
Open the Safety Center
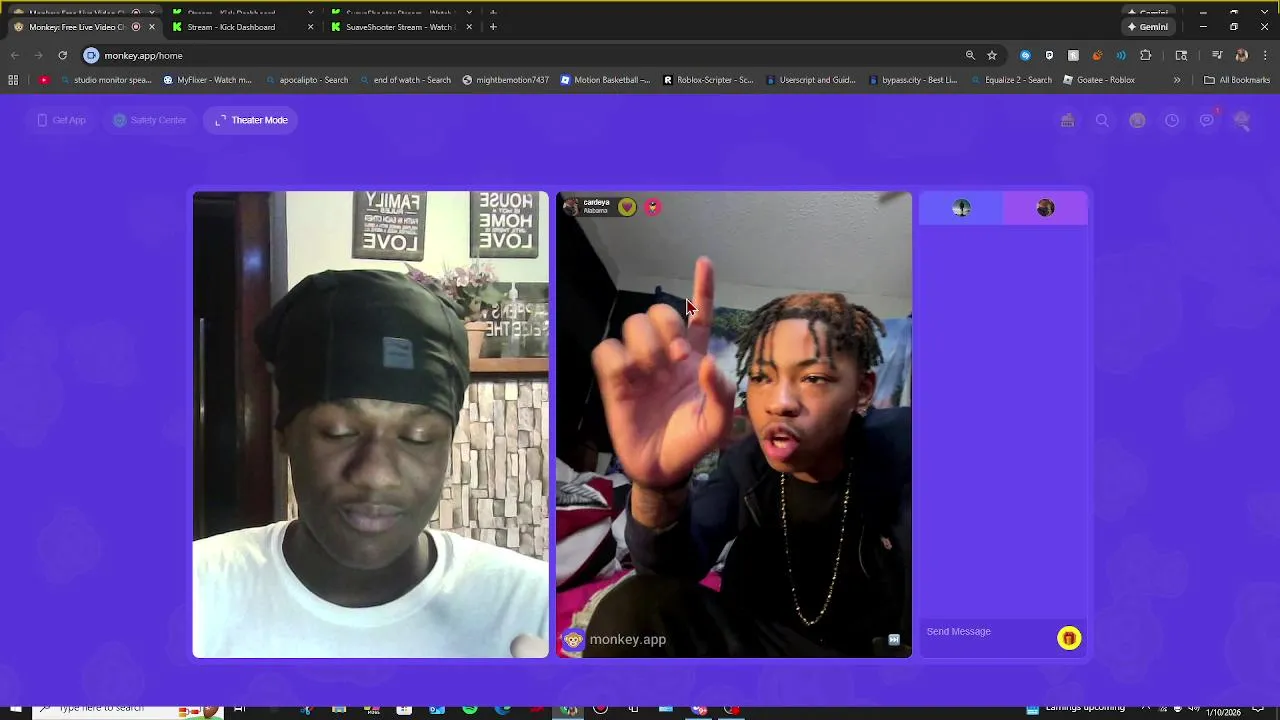tap(150, 120)
